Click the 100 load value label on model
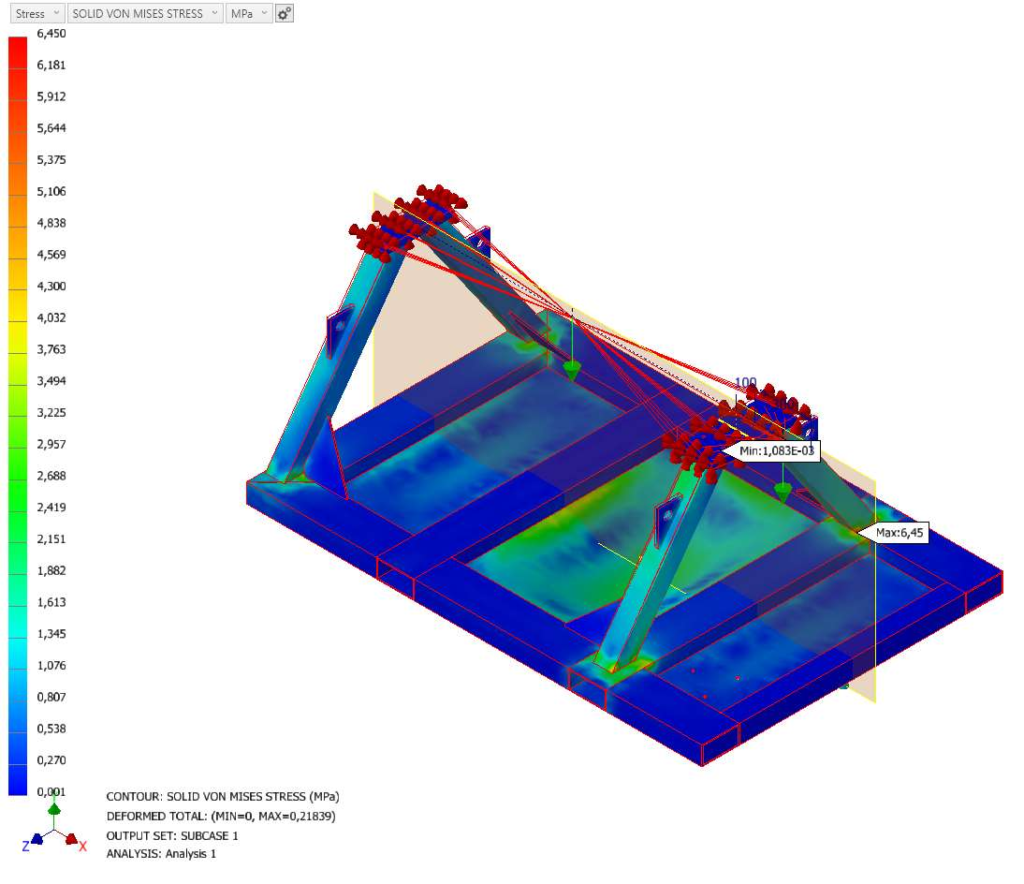Screen dimensions: 1024x884 pyautogui.click(x=745, y=382)
